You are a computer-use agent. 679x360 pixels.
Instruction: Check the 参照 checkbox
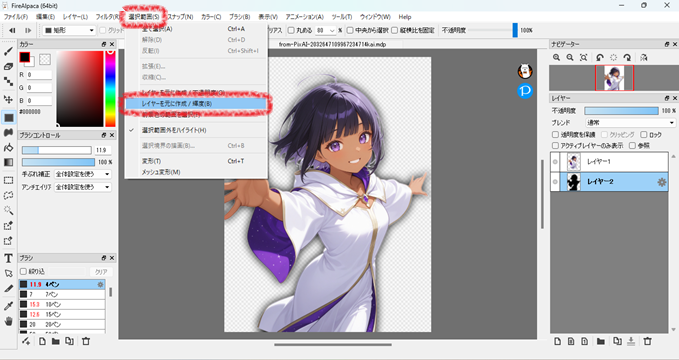[x=632, y=146]
